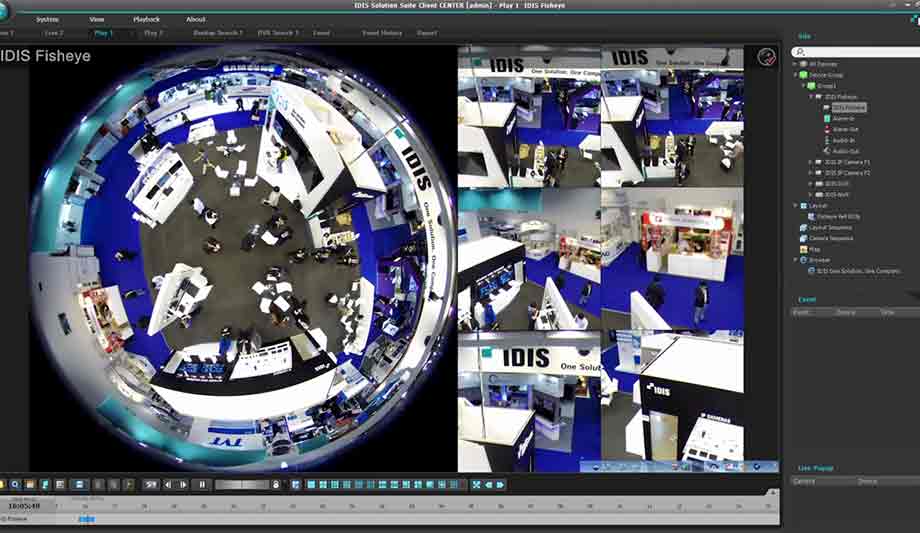Click the highlighted blue toolbar button next to list icon
The height and width of the screenshot is (533, 920).
point(79,484)
